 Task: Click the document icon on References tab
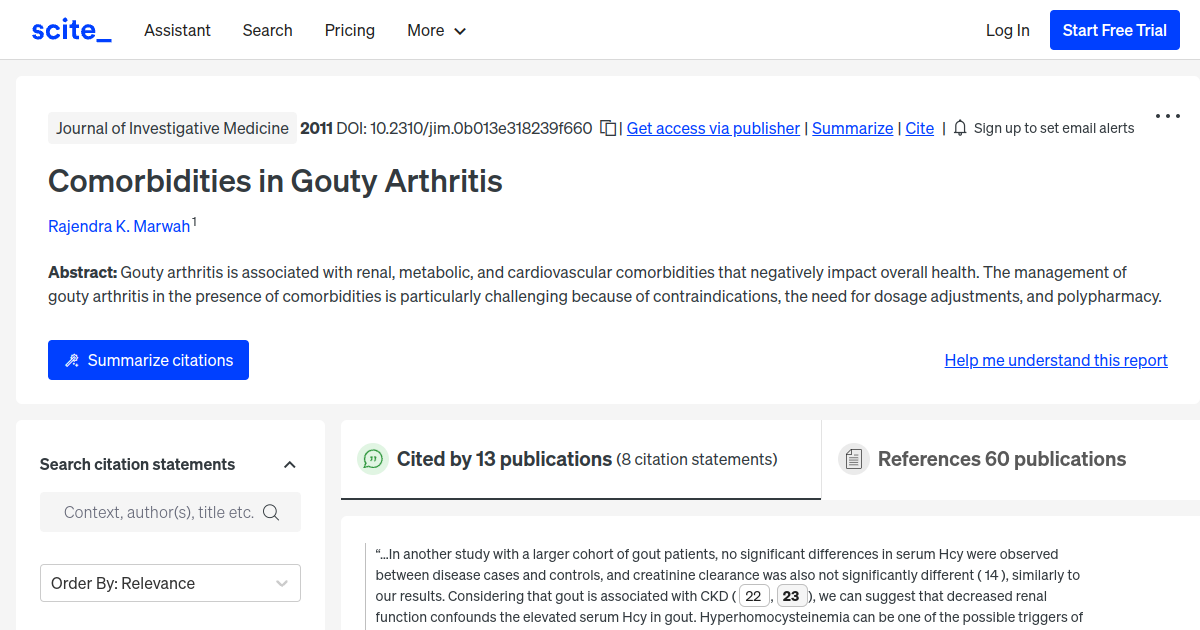[x=855, y=458]
